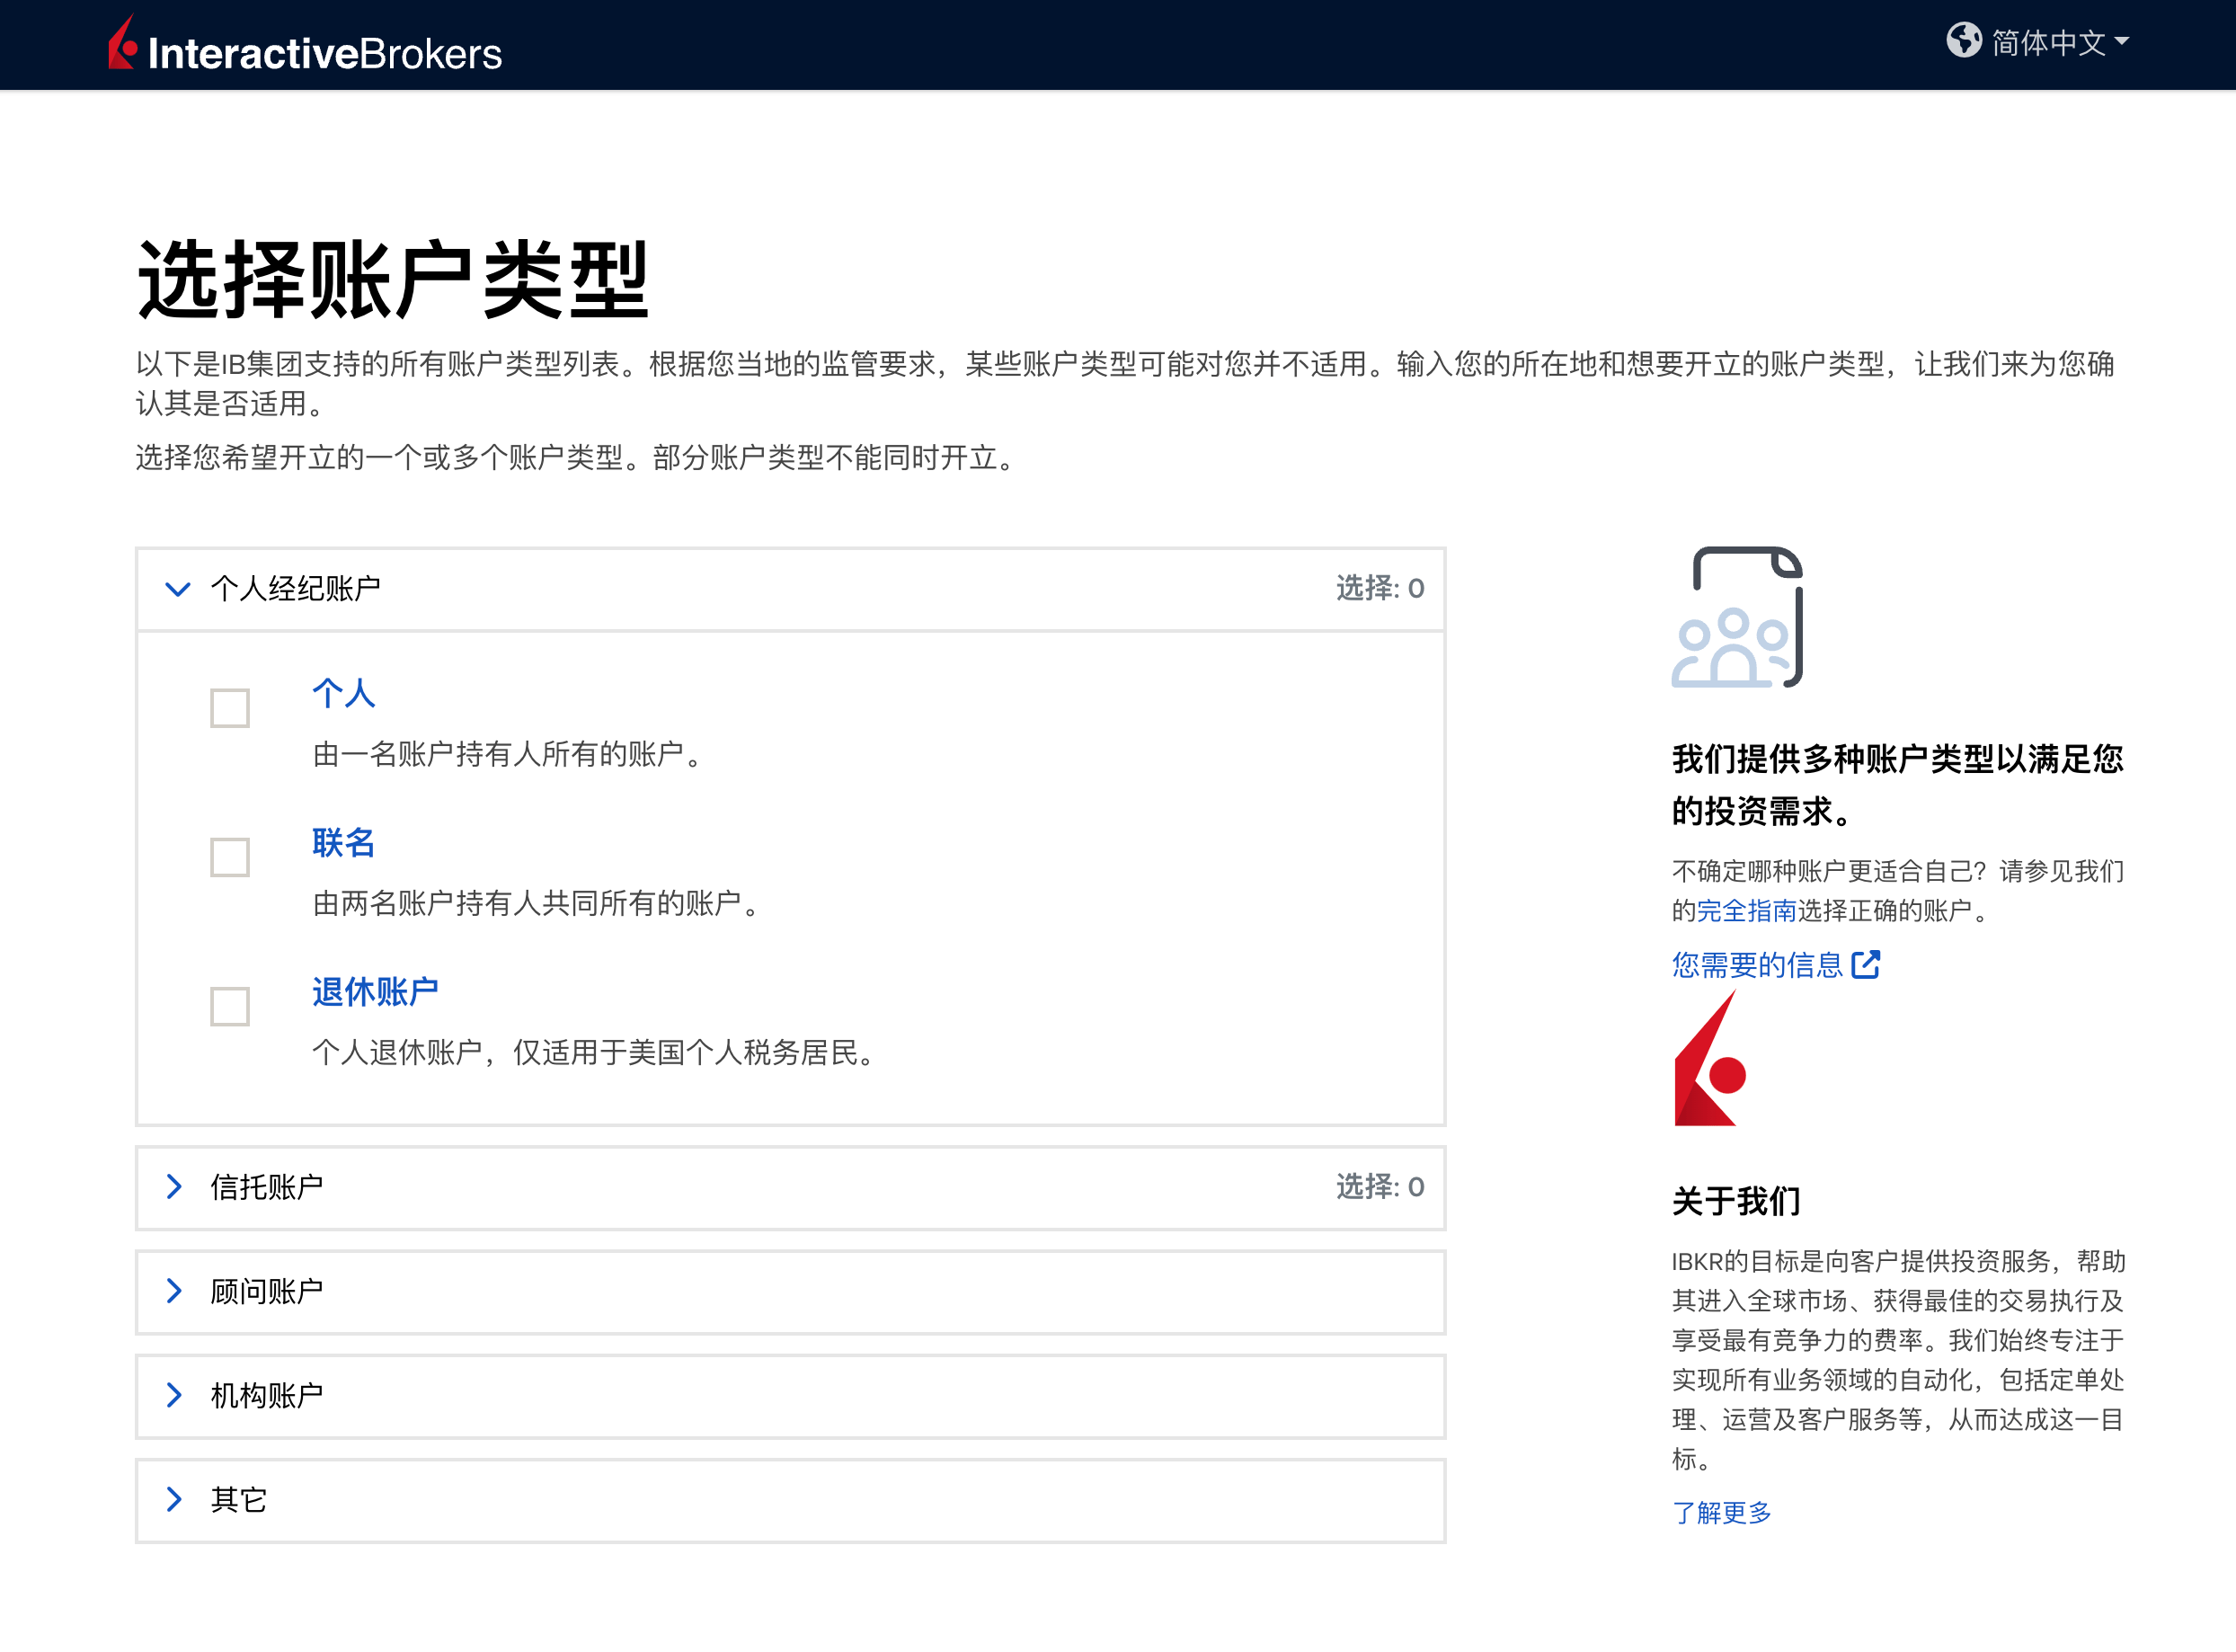Click the globe icon next to language selector
This screenshot has width=2236, height=1652.
(x=1964, y=42)
